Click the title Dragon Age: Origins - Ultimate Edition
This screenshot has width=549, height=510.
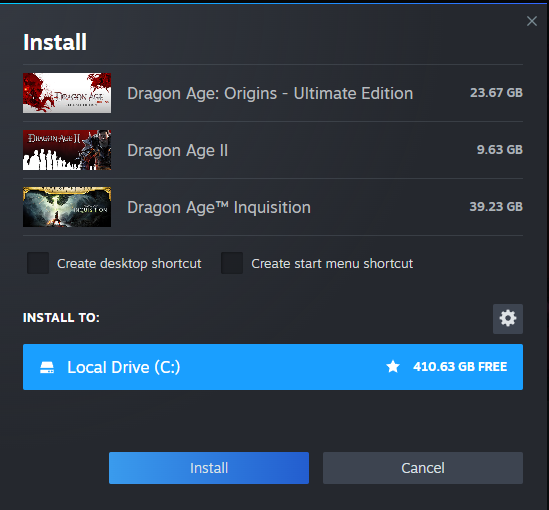(270, 93)
